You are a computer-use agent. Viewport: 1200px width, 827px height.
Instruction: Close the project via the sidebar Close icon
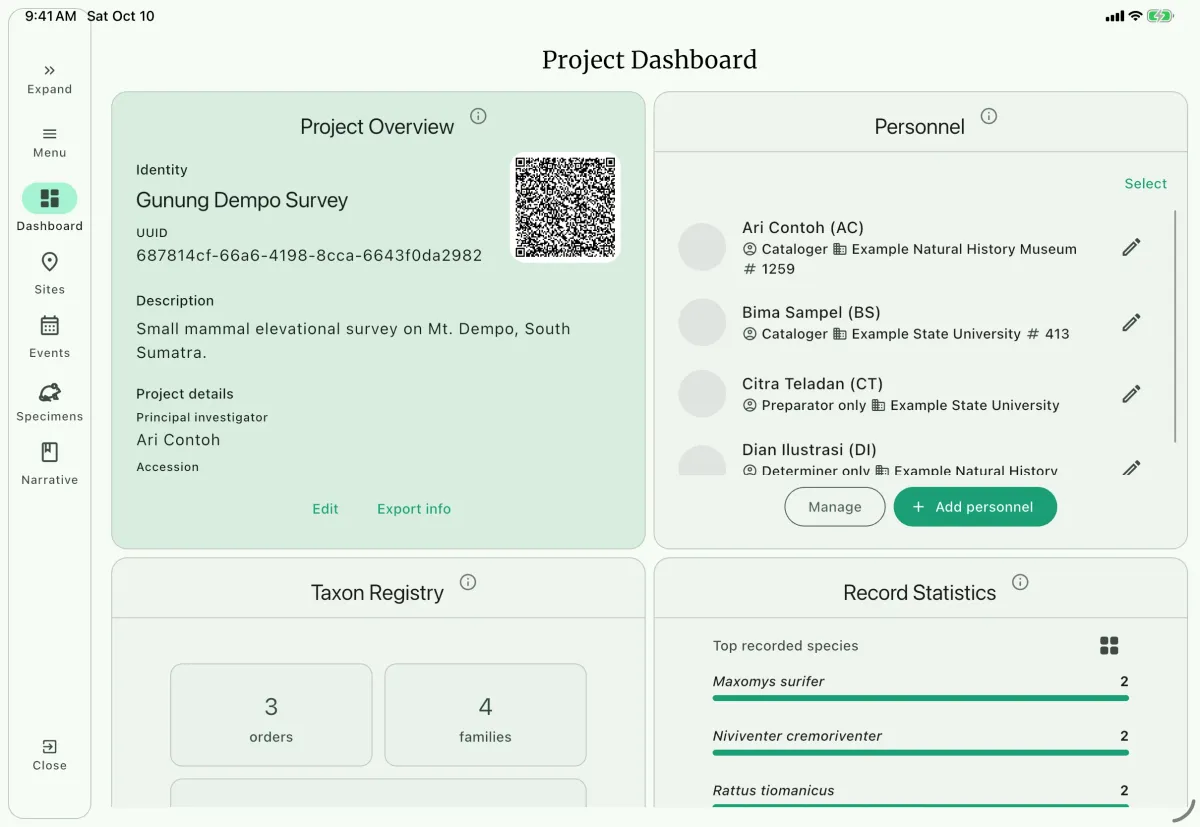[49, 755]
